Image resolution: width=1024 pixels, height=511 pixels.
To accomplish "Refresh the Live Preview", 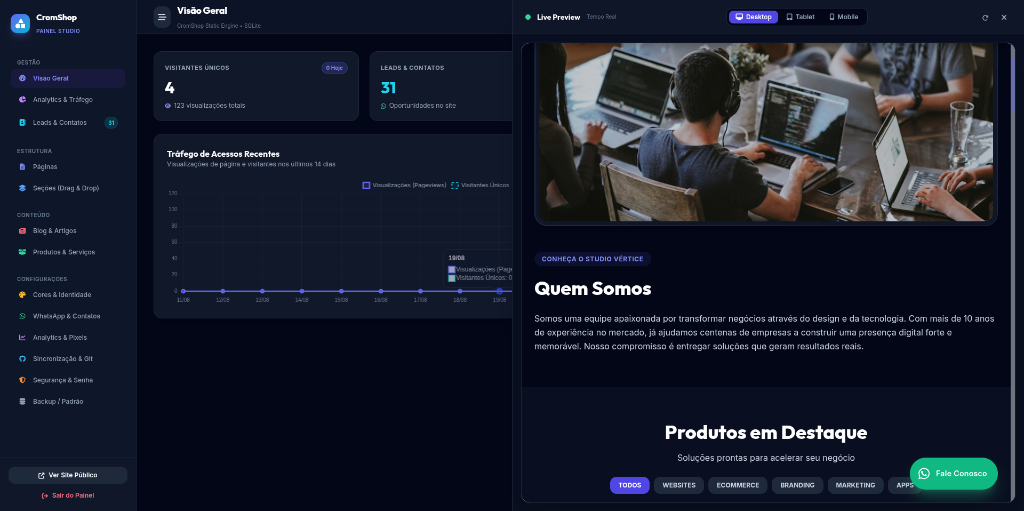I will [985, 18].
